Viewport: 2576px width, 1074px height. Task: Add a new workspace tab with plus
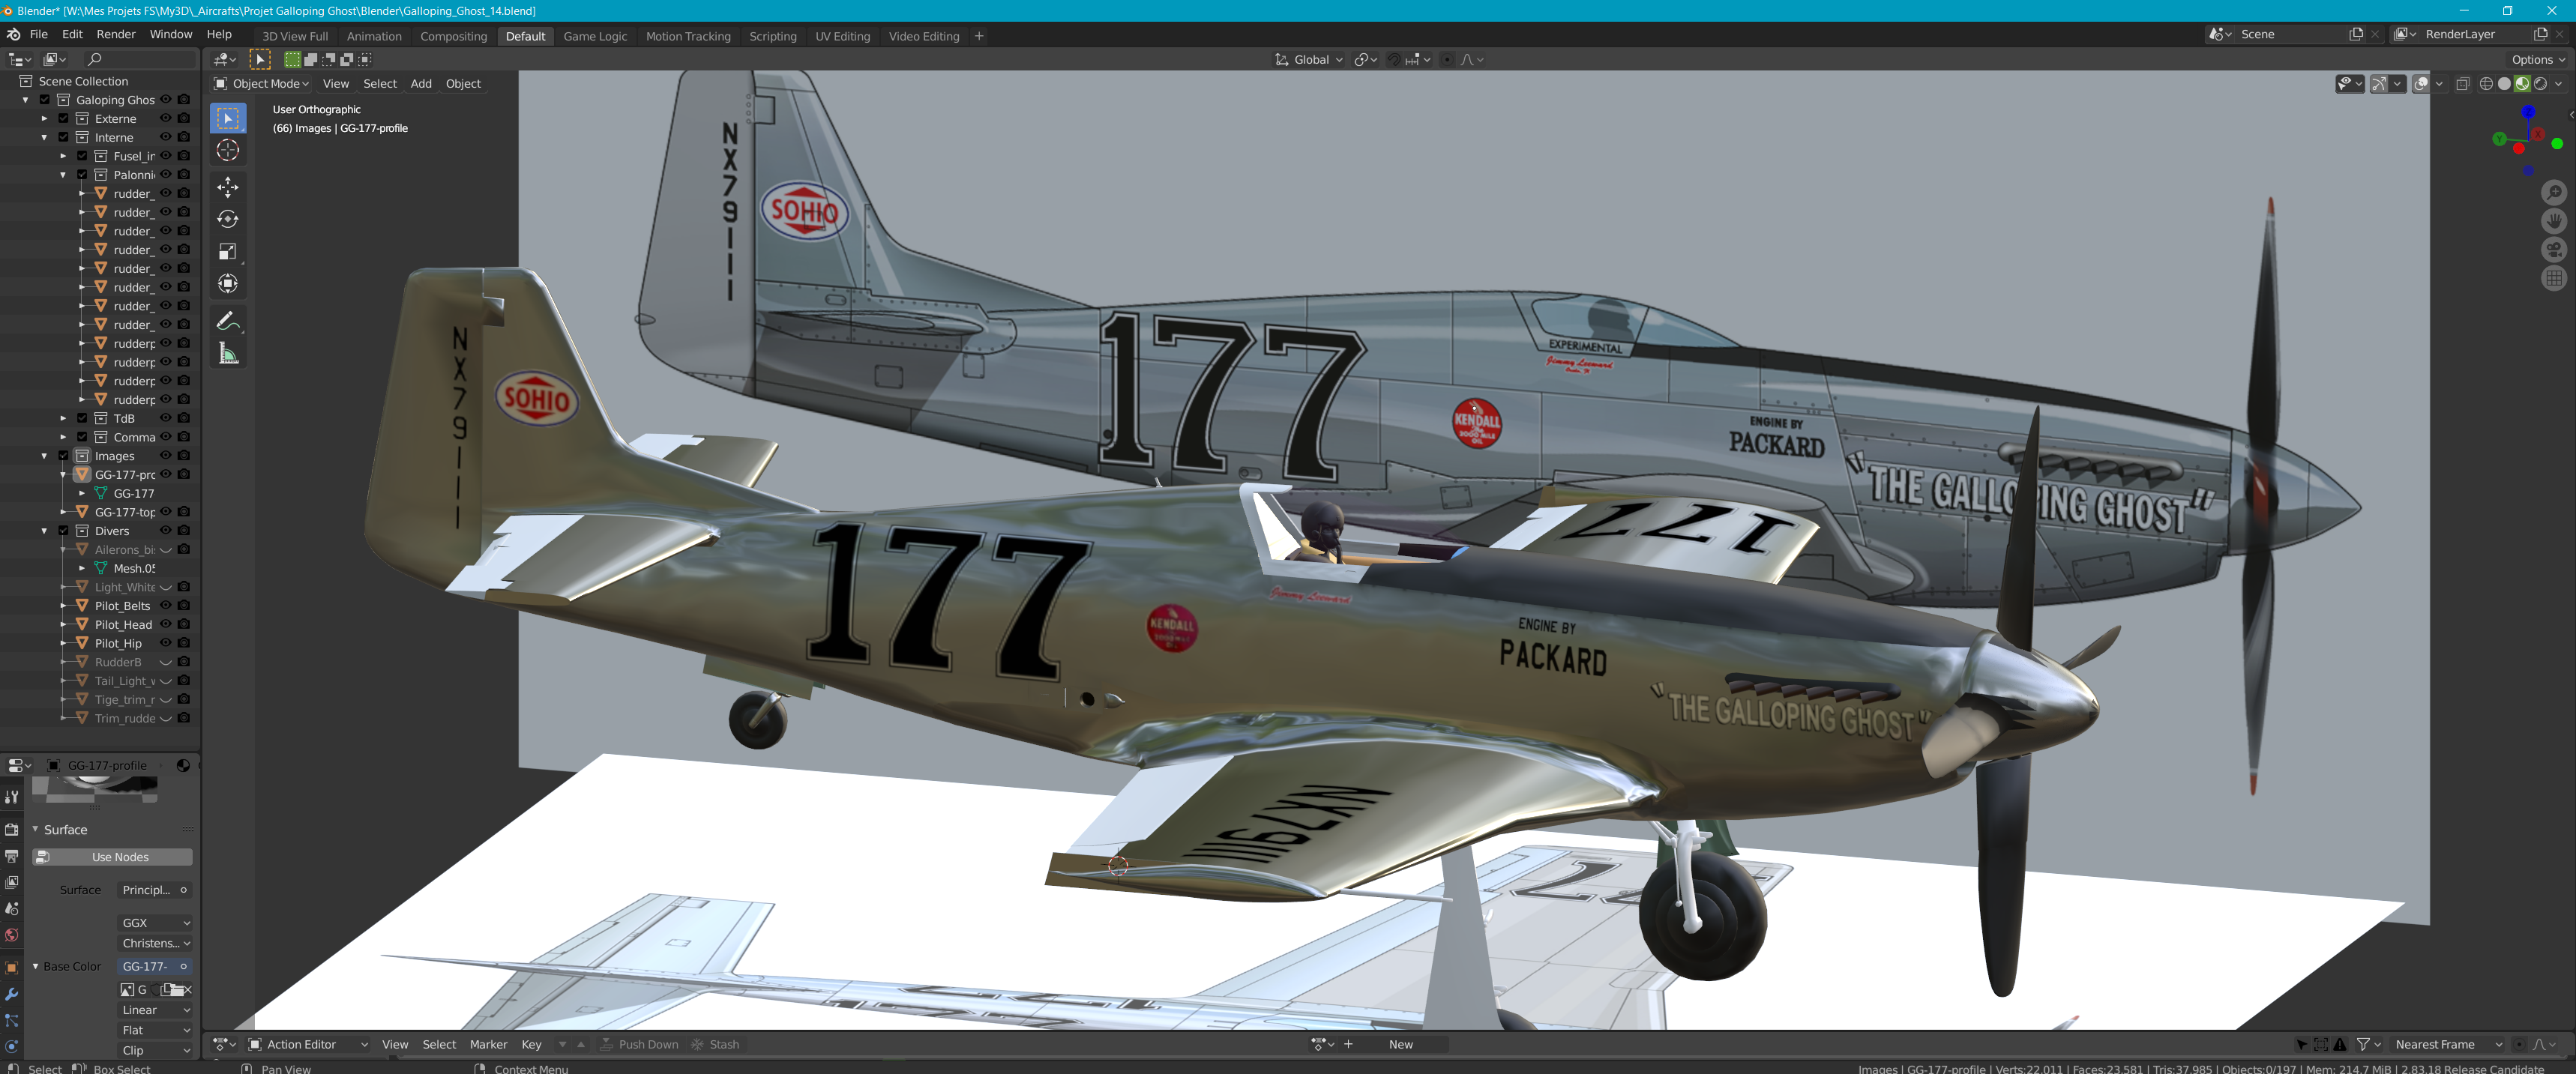(979, 36)
